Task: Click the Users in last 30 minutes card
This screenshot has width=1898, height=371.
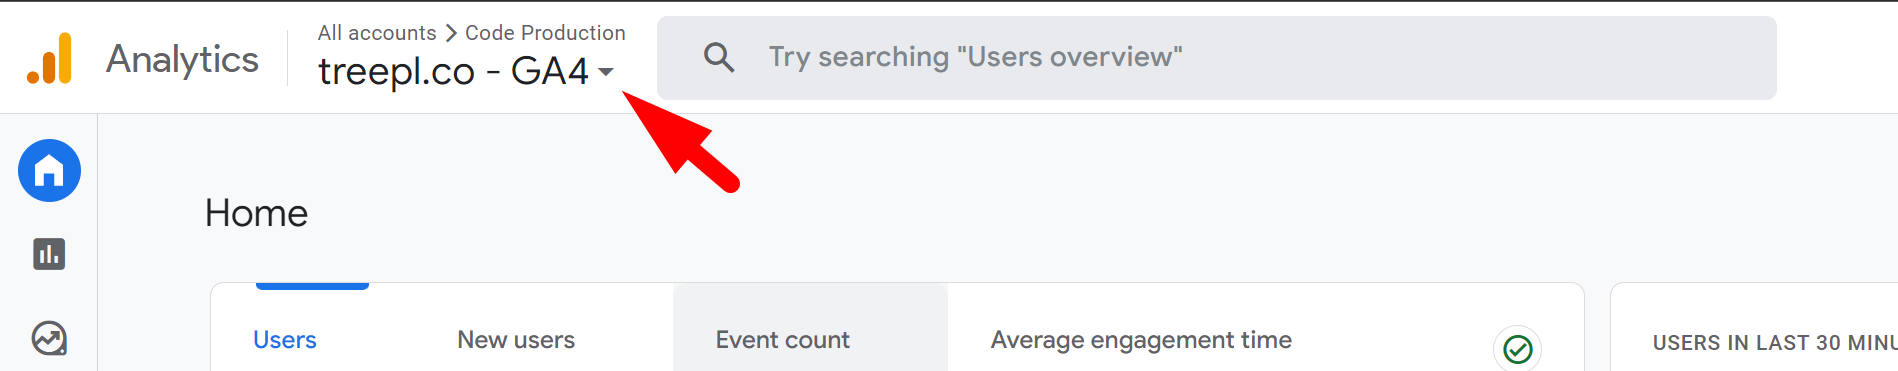Action: click(1754, 328)
